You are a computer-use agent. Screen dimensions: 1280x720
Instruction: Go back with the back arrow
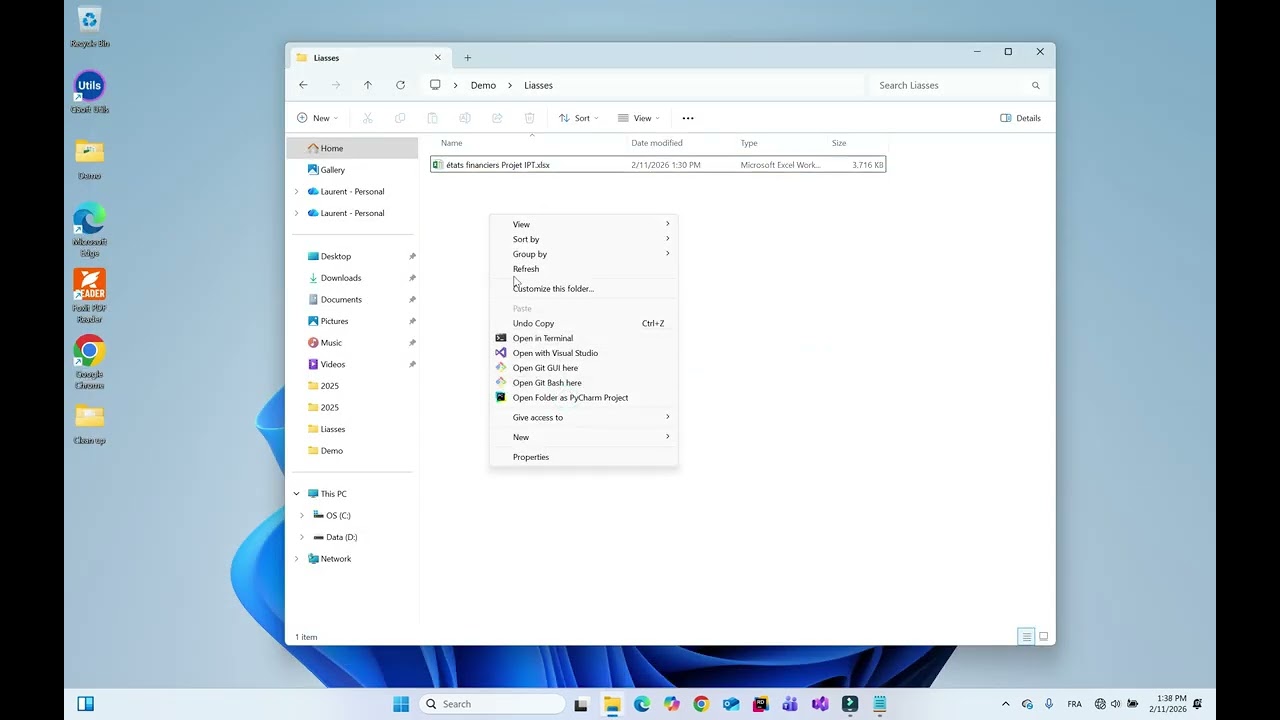click(303, 85)
